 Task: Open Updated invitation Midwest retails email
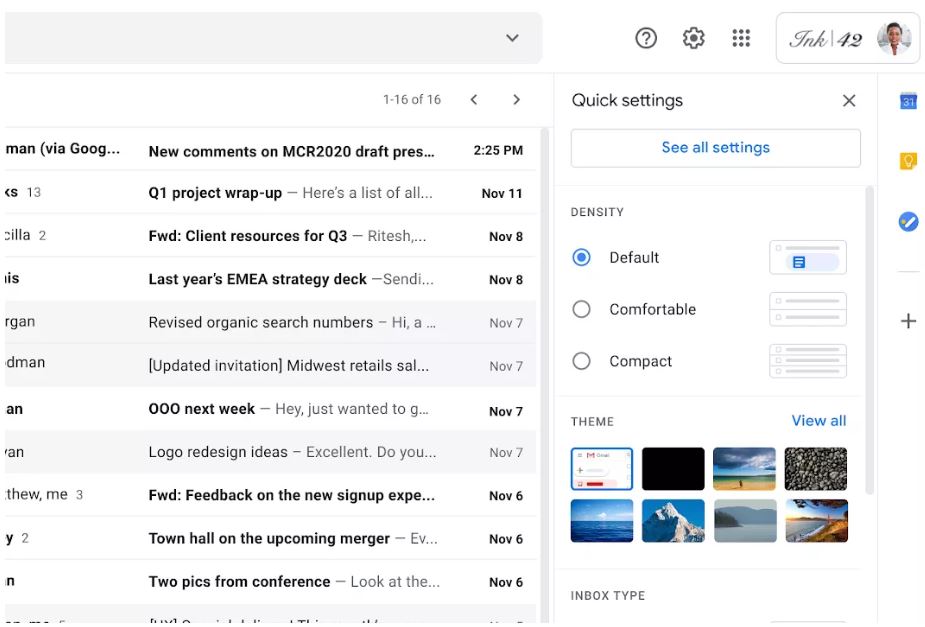pyautogui.click(x=270, y=366)
